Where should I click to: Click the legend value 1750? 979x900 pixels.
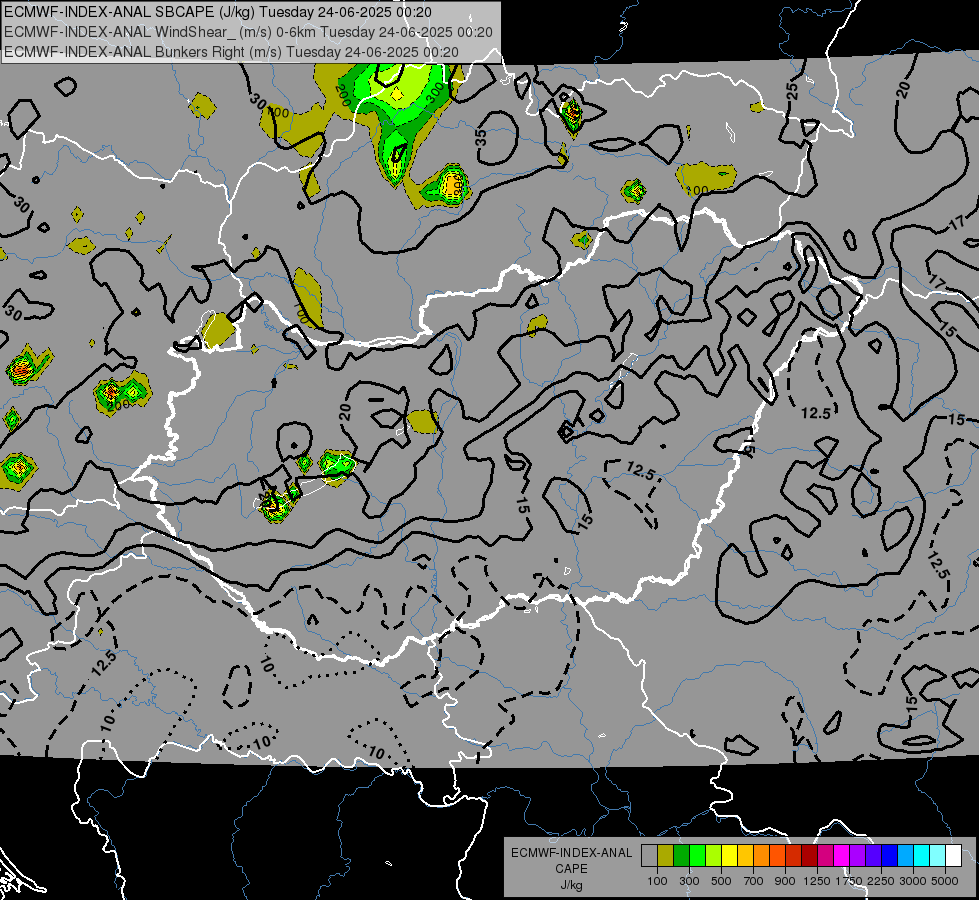[849, 881]
